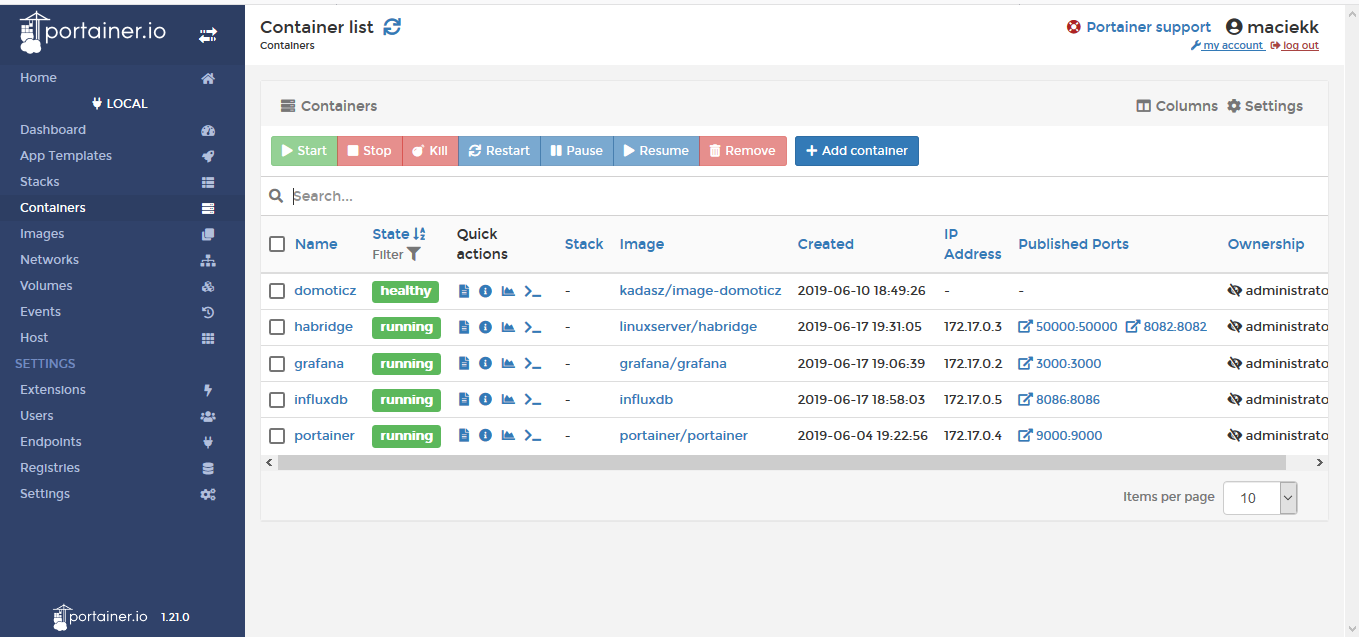
Task: Click the refresh icon beside Container list
Action: click(392, 27)
